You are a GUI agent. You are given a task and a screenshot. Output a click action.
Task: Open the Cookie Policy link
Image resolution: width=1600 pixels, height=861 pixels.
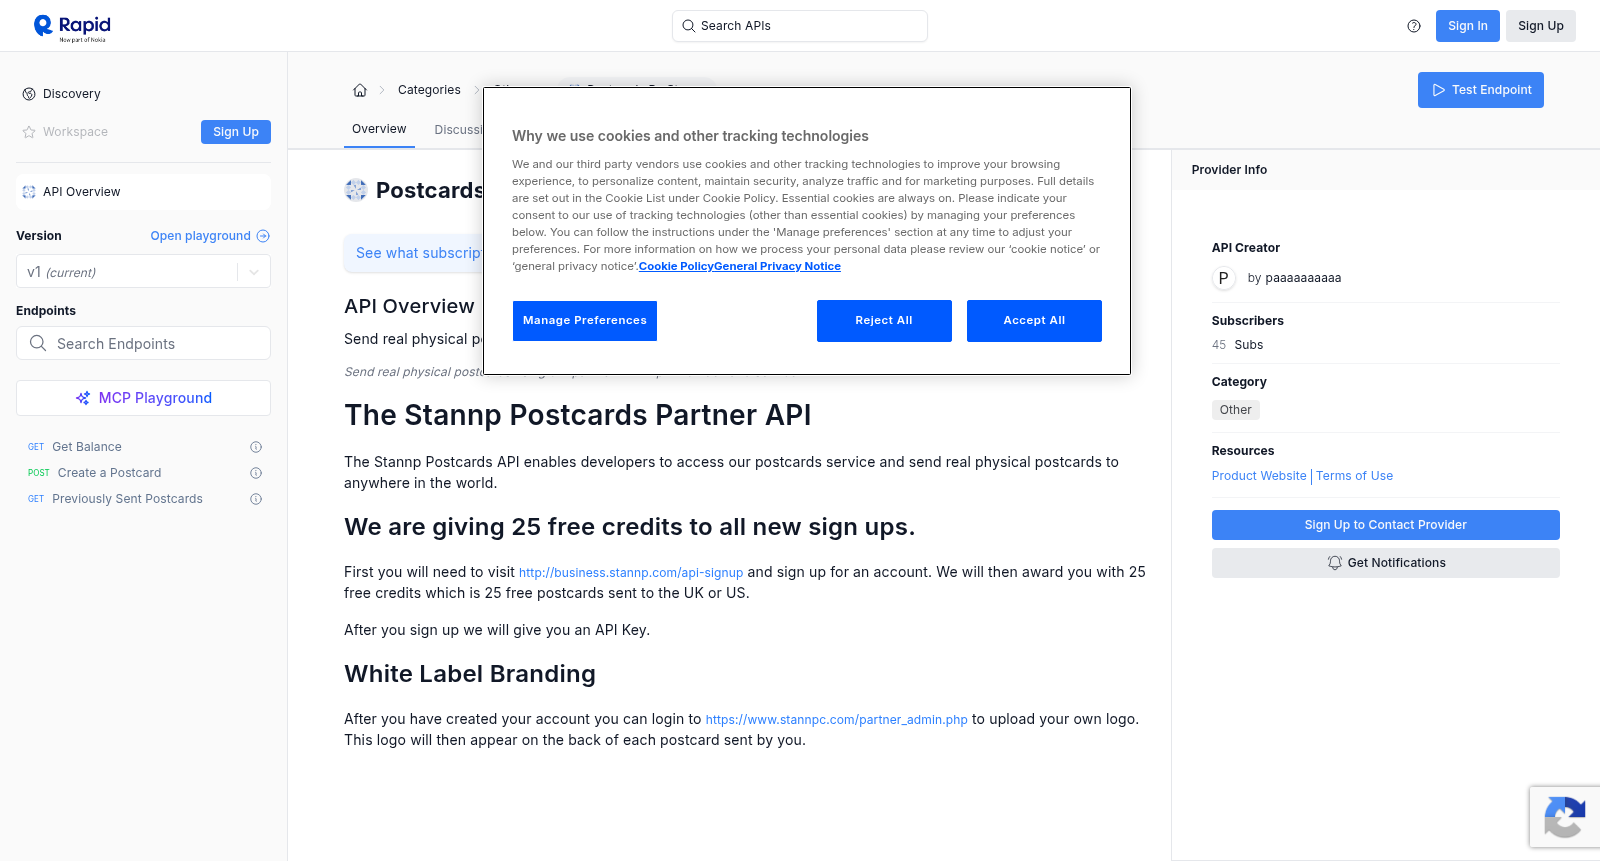coord(676,266)
